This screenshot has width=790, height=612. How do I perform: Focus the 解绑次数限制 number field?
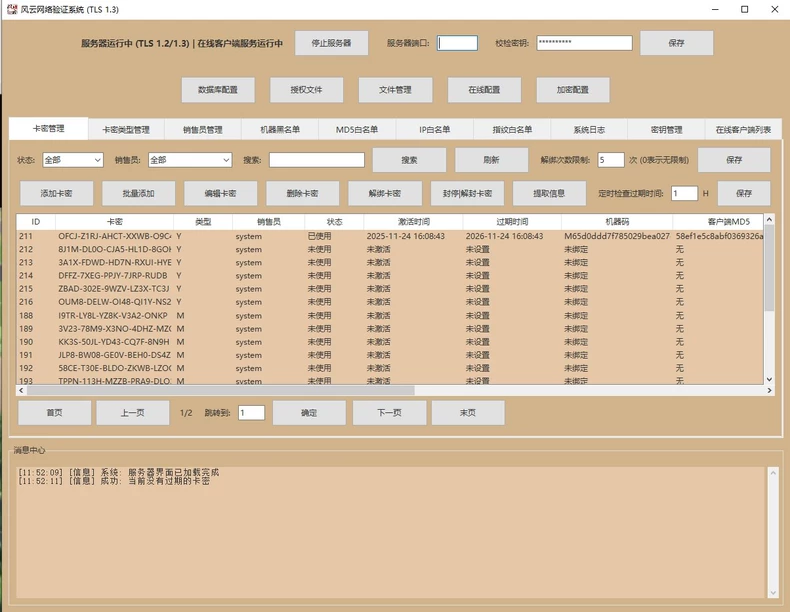click(x=611, y=160)
